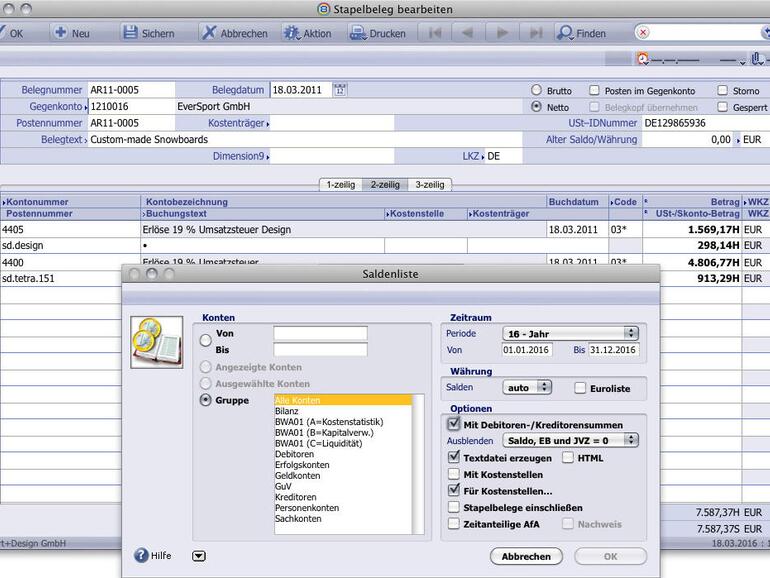Enable Zeitanteilige AfA checkbox
The image size is (770, 578).
pyautogui.click(x=454, y=523)
